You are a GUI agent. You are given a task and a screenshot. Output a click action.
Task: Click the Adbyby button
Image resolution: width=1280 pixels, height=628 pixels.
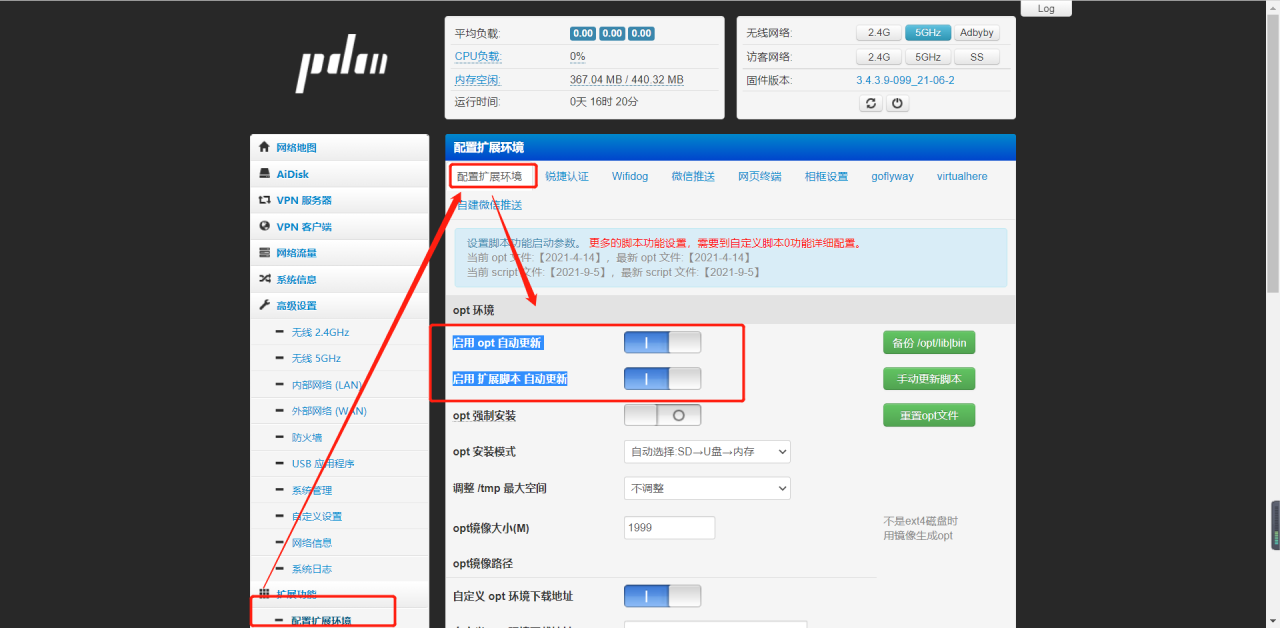point(977,33)
